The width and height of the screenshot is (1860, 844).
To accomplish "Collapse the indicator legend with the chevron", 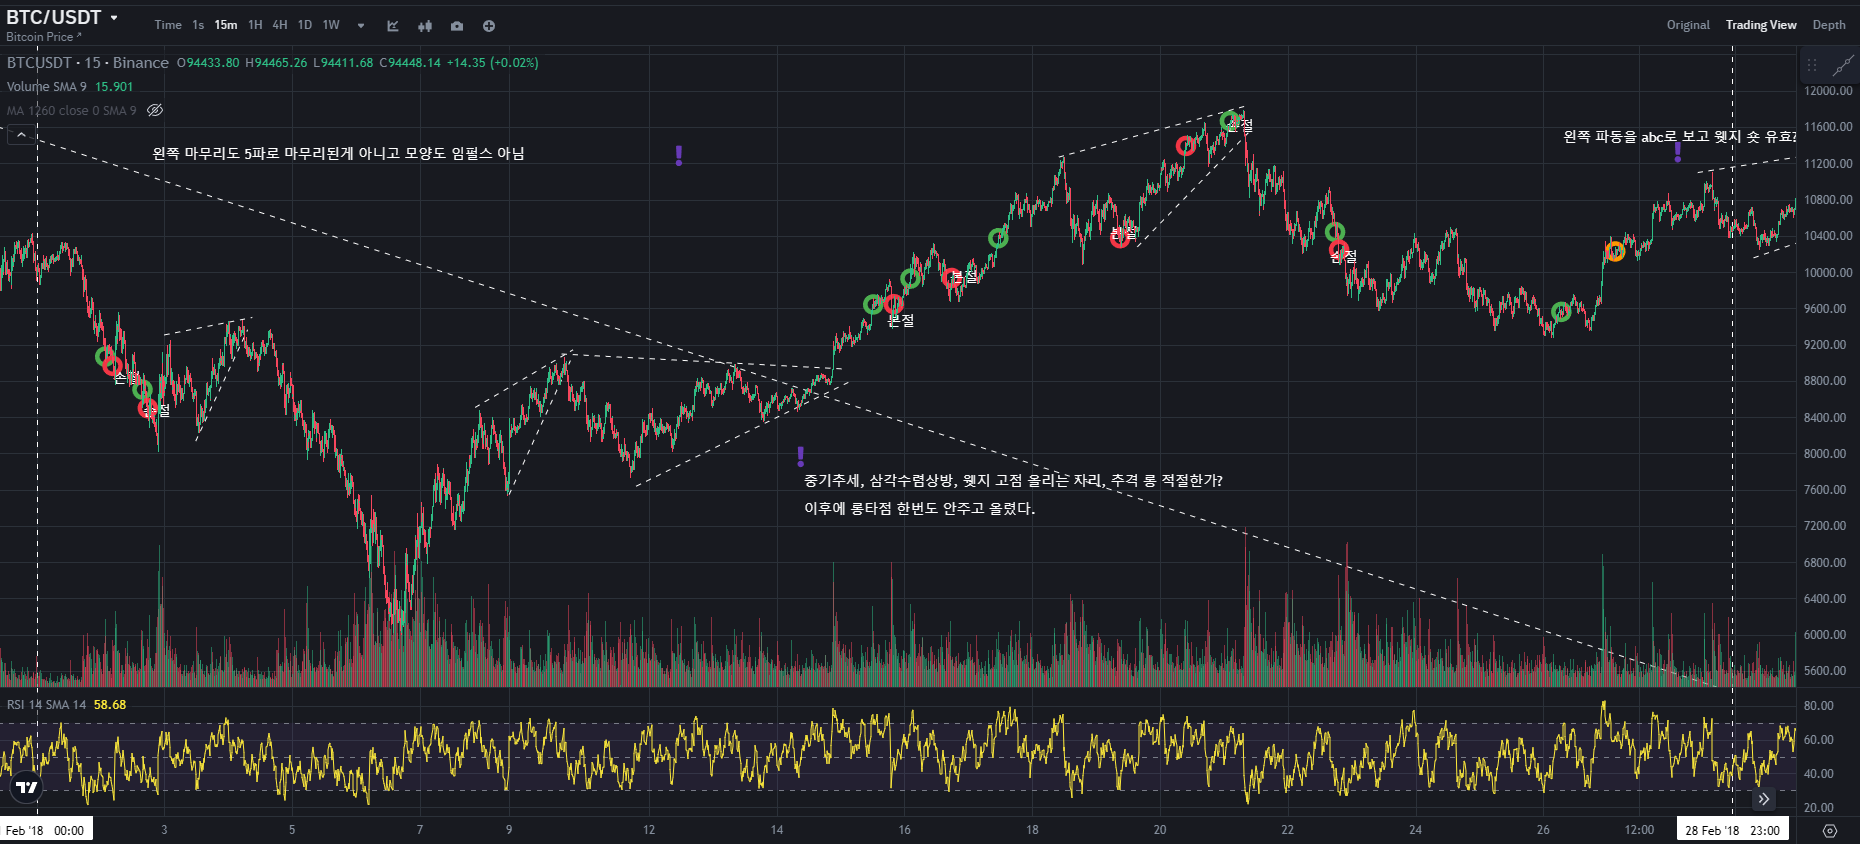I will [x=21, y=134].
